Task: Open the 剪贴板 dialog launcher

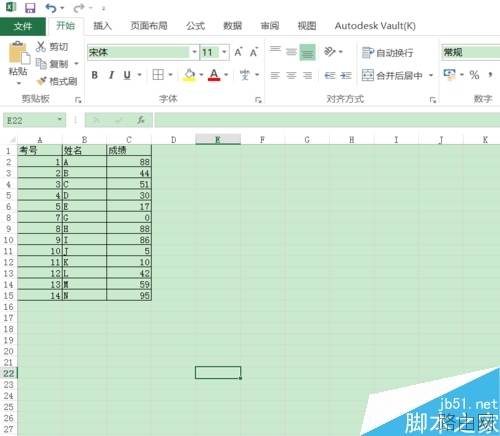Action: [78, 99]
